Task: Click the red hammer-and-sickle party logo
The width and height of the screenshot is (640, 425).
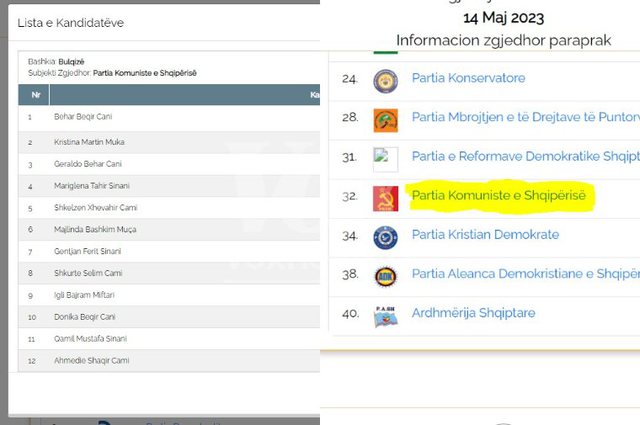Action: click(385, 199)
